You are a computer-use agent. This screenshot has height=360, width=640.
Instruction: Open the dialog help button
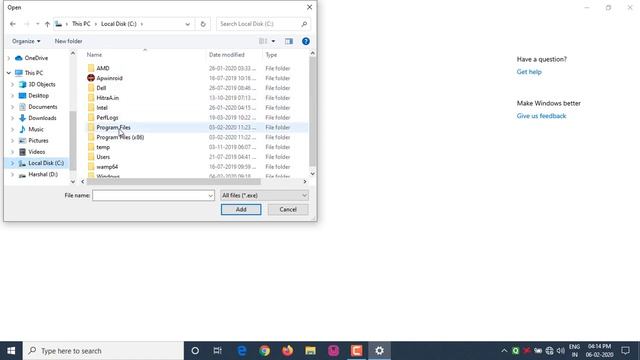coord(305,41)
